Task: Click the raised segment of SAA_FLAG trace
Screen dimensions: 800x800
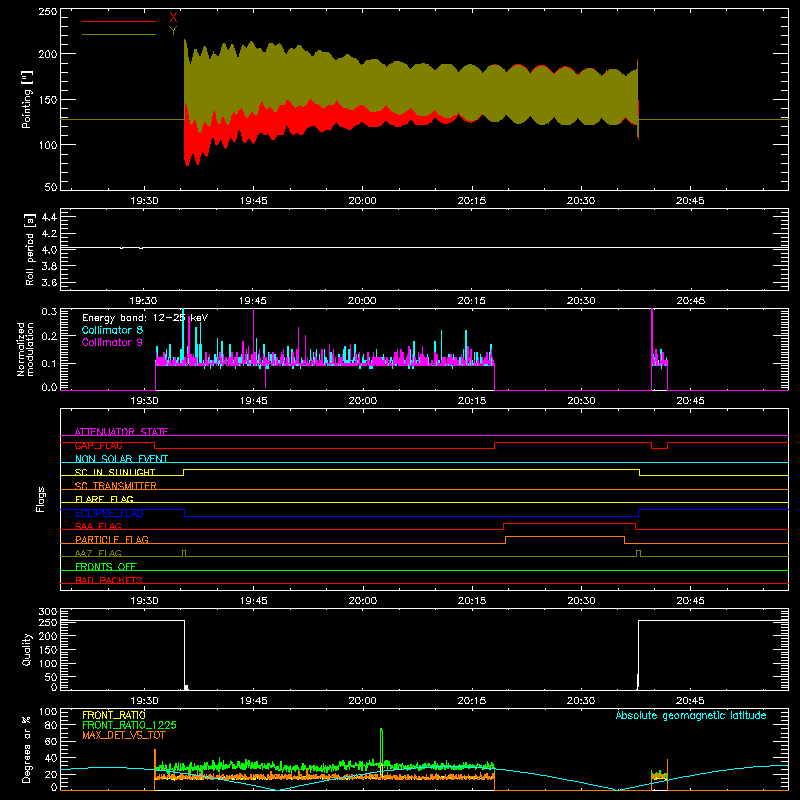Action: tap(569, 523)
